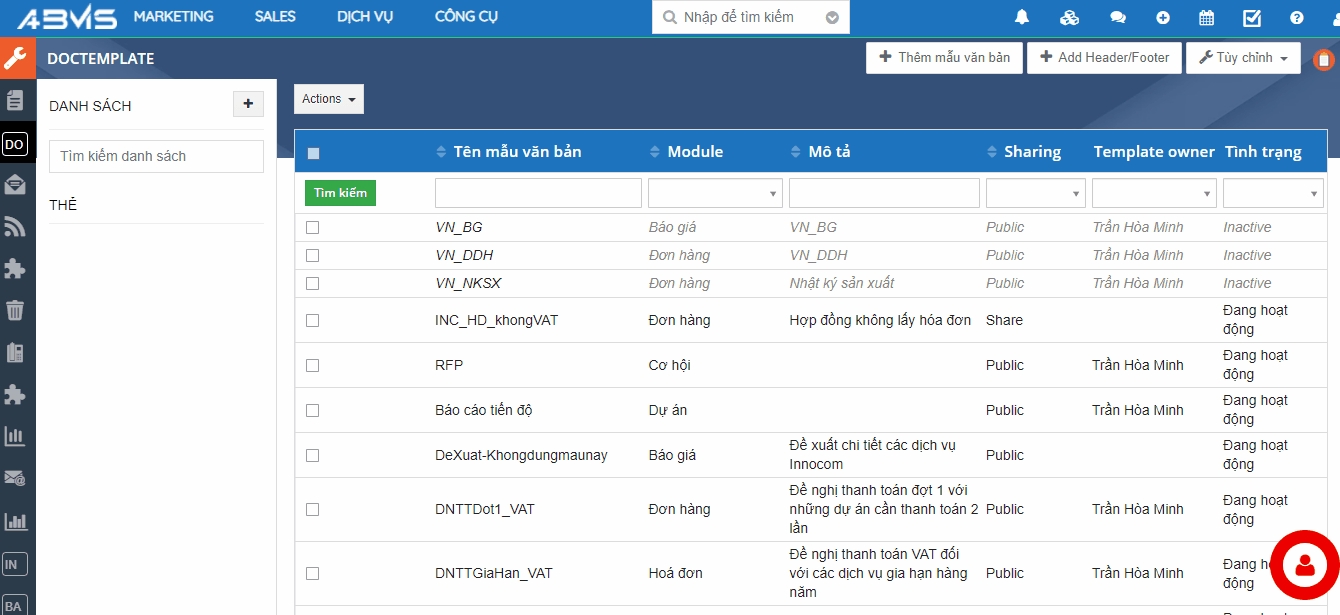Click the Thêm mẫu văn bản button
This screenshot has width=1340, height=615.
tap(944, 58)
